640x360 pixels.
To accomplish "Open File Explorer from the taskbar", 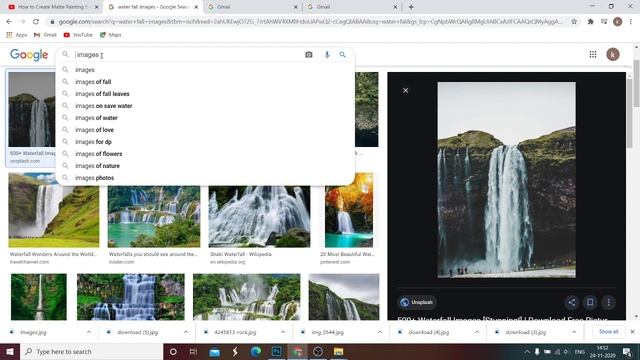I will click(x=338, y=351).
